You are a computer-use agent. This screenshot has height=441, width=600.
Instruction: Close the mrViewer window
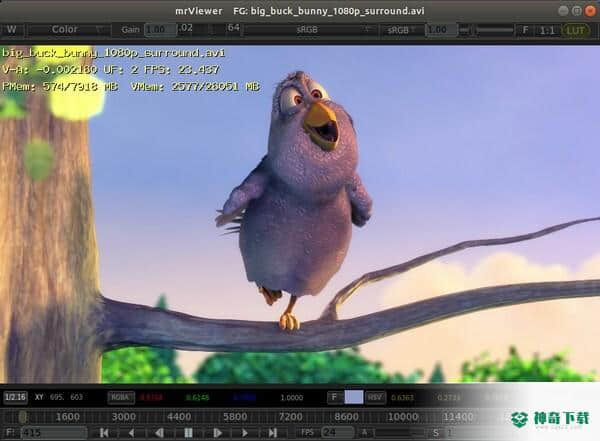[590, 11]
